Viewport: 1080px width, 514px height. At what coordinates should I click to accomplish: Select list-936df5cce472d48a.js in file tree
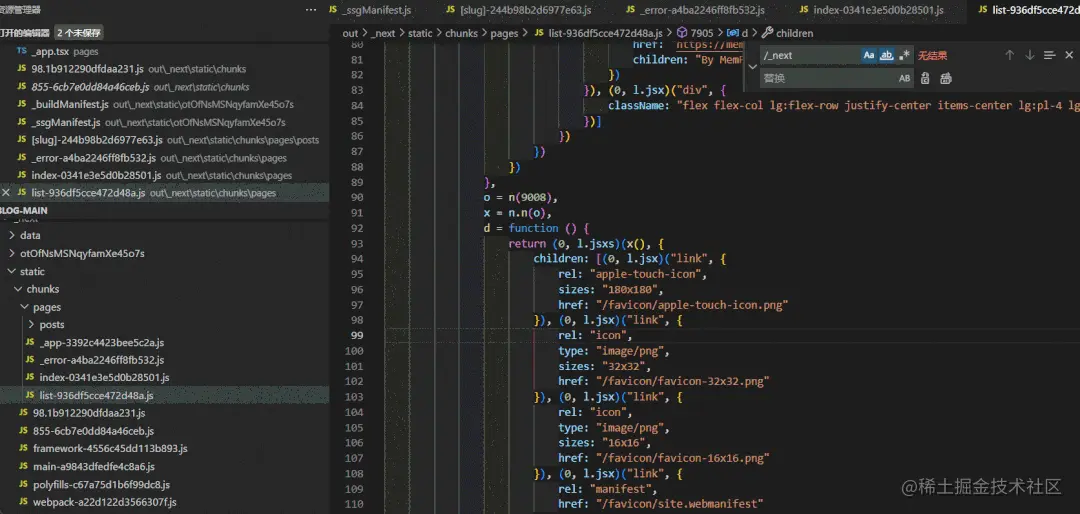point(96,395)
